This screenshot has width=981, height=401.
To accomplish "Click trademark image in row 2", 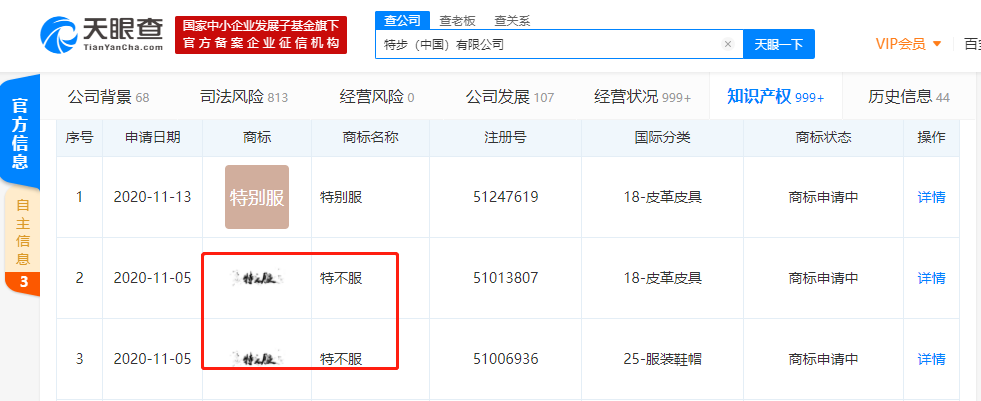I will tap(256, 277).
